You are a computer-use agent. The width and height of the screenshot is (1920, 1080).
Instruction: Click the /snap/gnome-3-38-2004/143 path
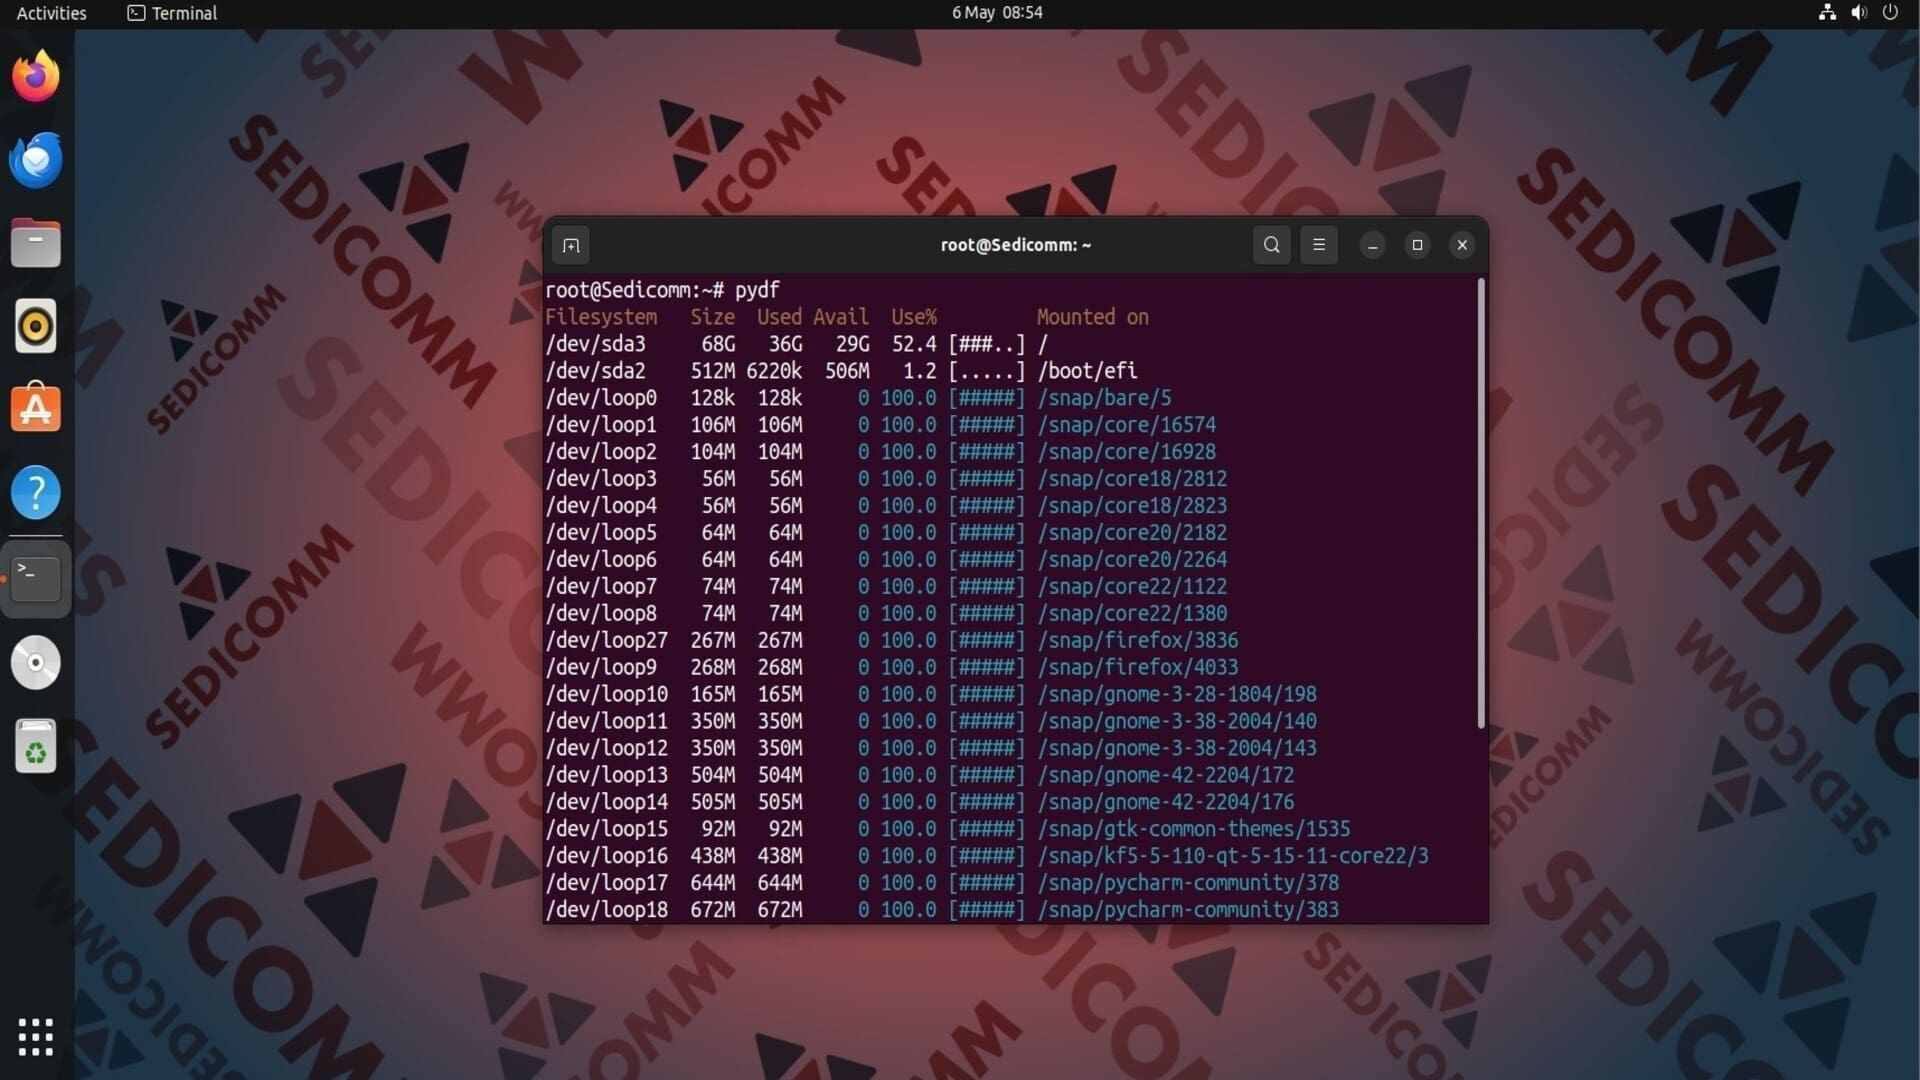point(1177,748)
